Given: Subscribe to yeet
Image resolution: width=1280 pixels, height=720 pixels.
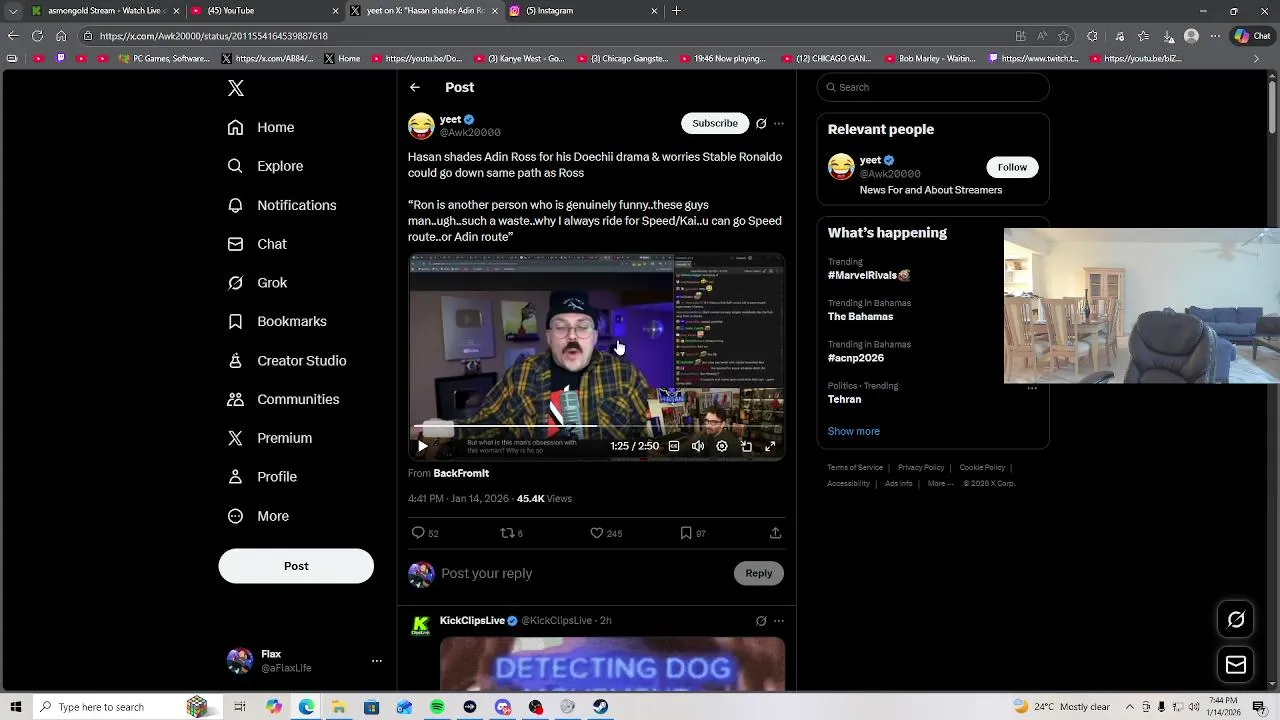Looking at the screenshot, I should (x=715, y=123).
